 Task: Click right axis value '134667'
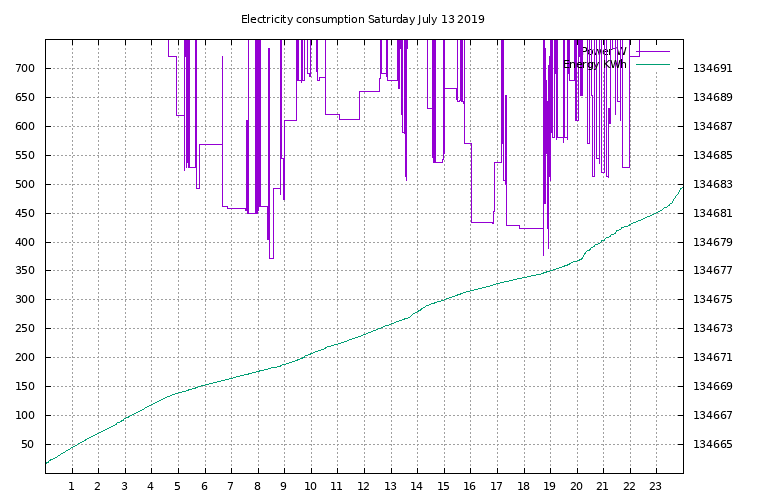point(713,415)
